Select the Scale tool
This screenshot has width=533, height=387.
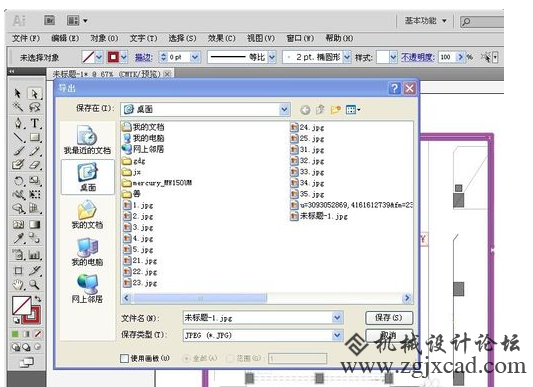pyautogui.click(x=35, y=180)
